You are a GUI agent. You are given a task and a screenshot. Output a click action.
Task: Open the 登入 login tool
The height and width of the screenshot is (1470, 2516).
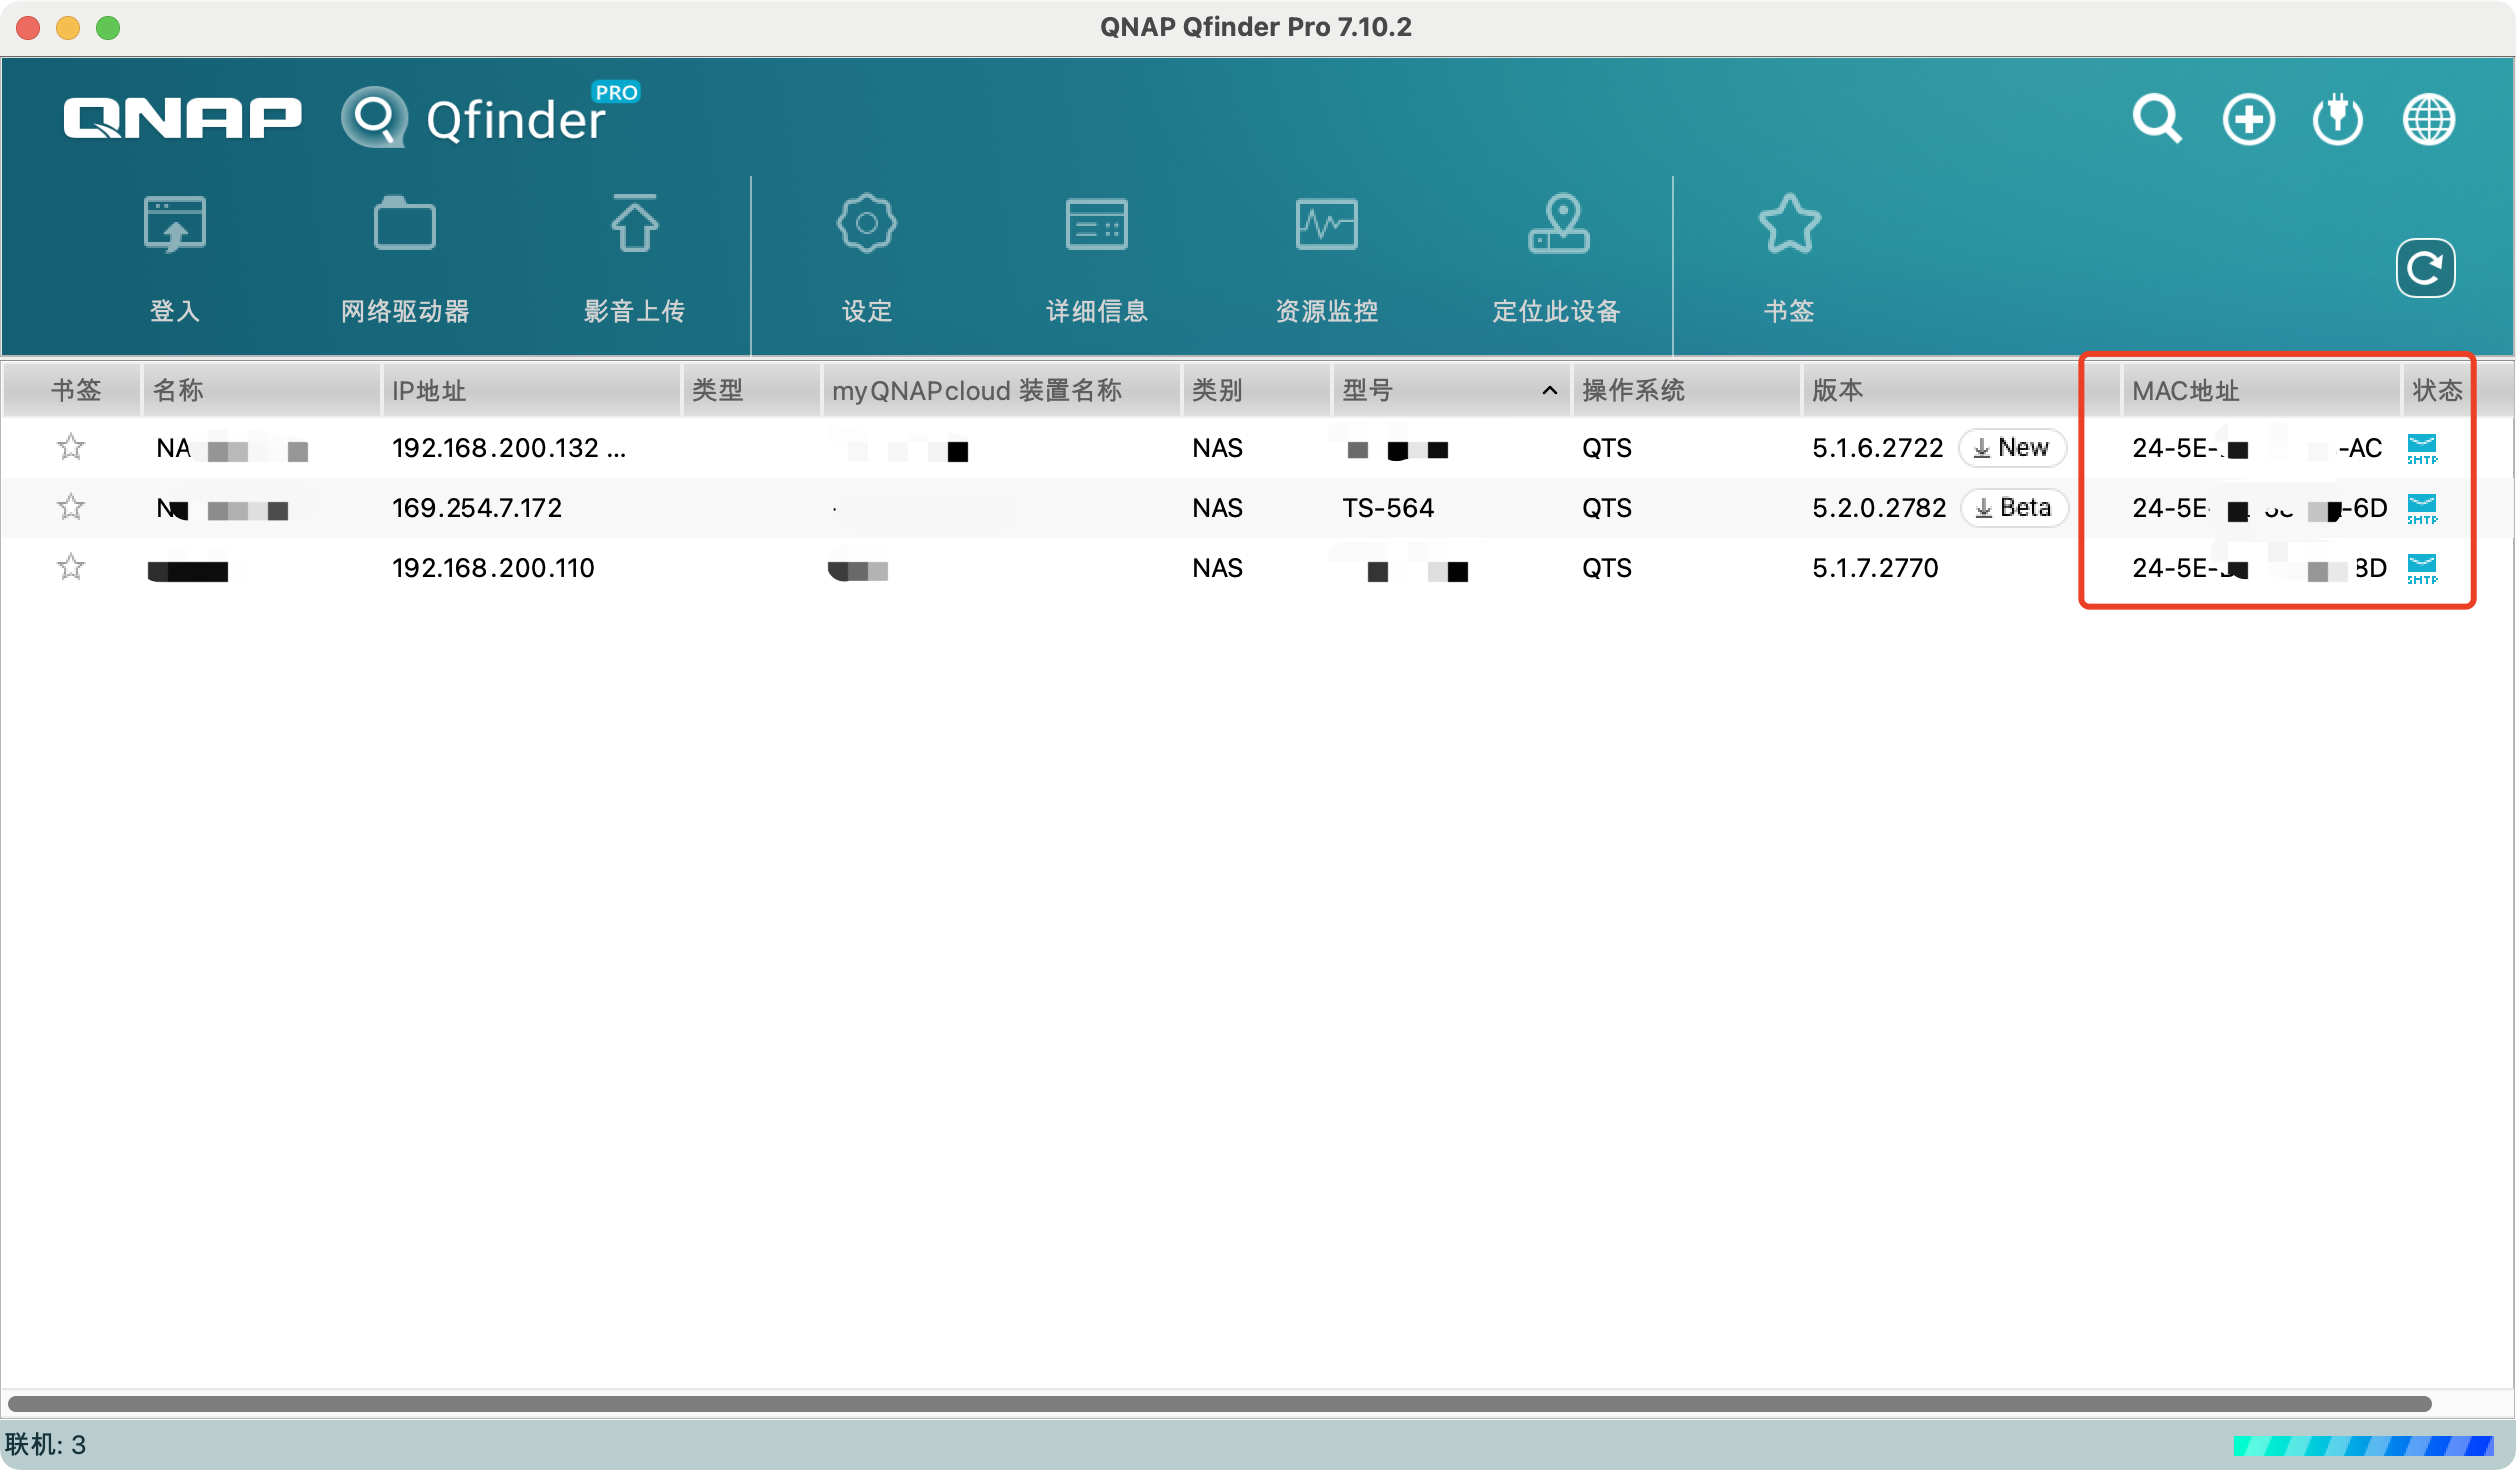coord(175,260)
